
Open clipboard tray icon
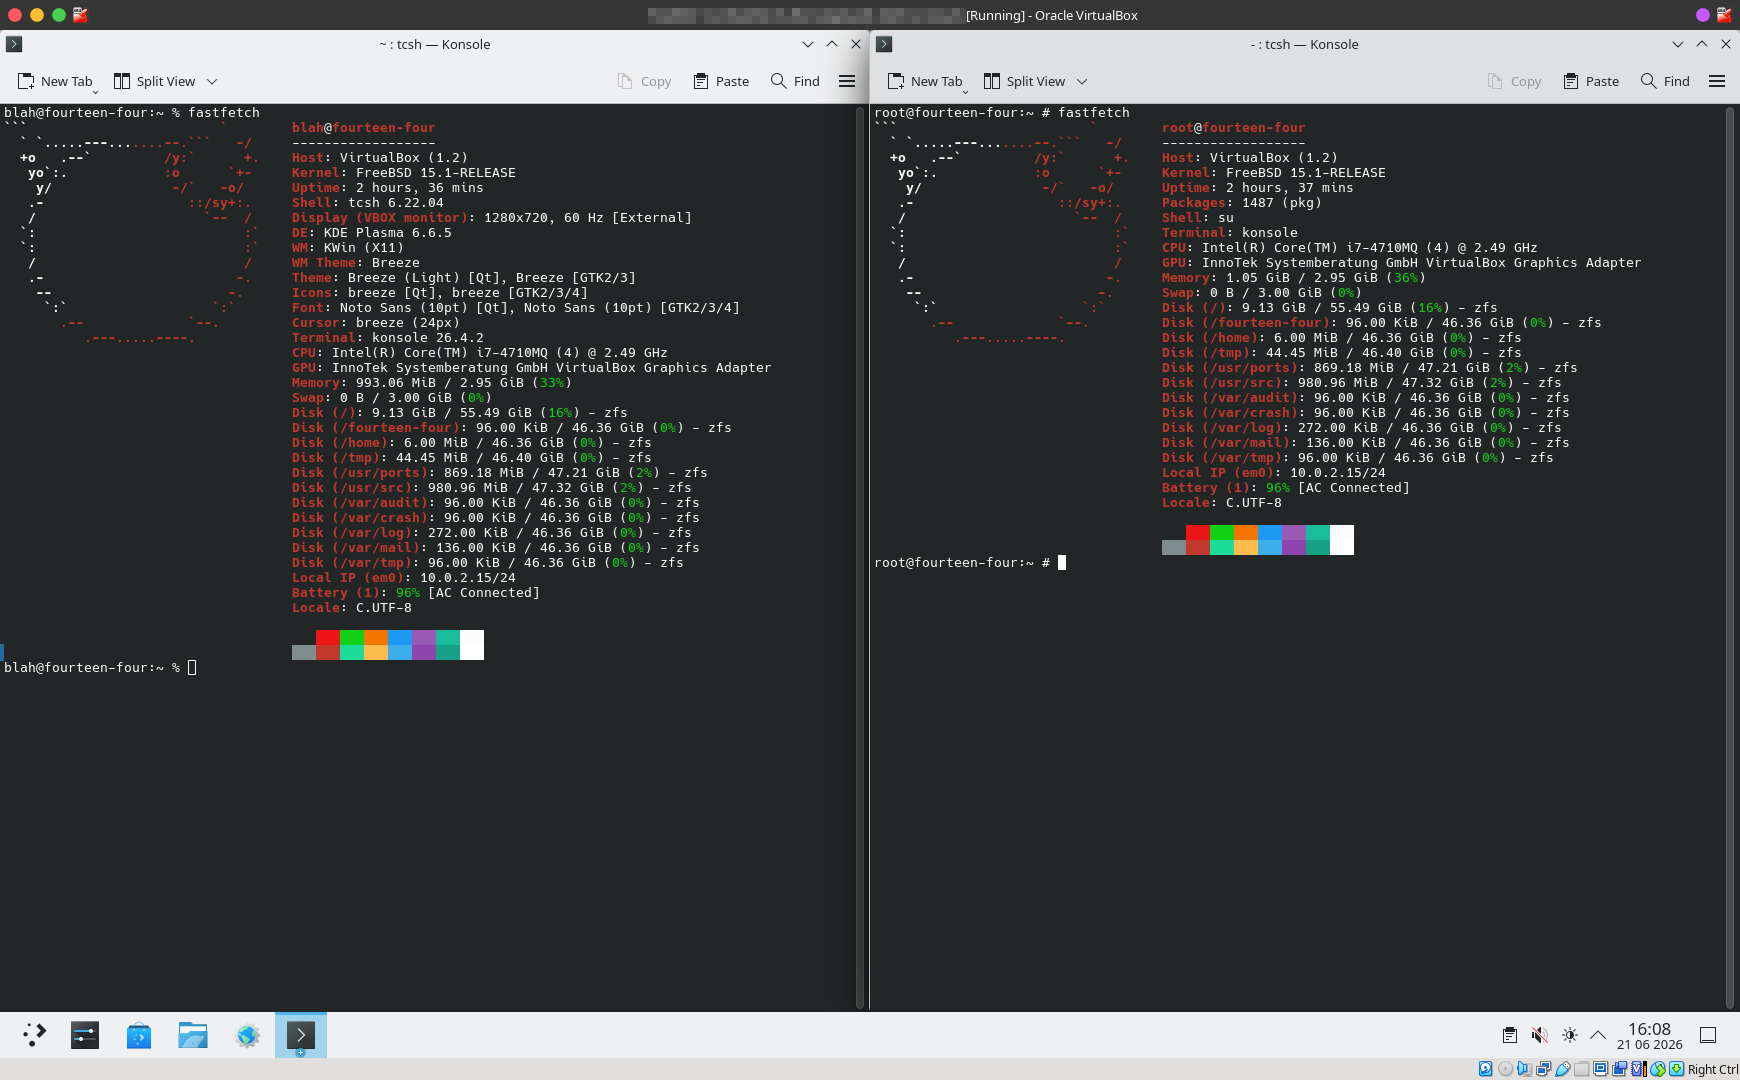[1510, 1035]
